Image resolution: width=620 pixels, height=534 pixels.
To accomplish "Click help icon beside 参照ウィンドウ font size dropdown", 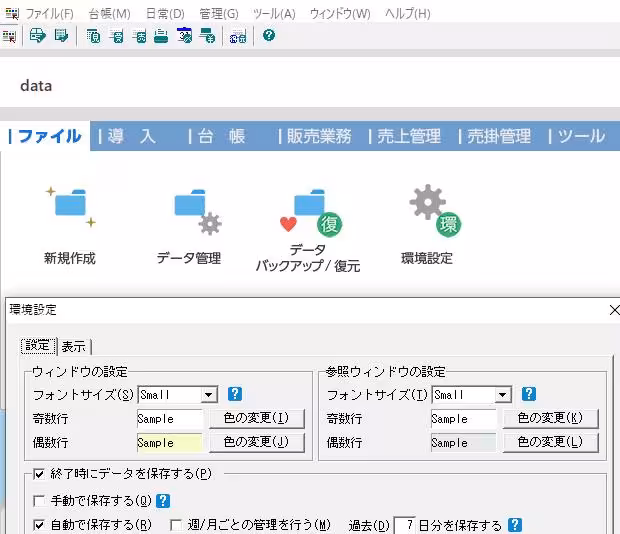I will [529, 394].
